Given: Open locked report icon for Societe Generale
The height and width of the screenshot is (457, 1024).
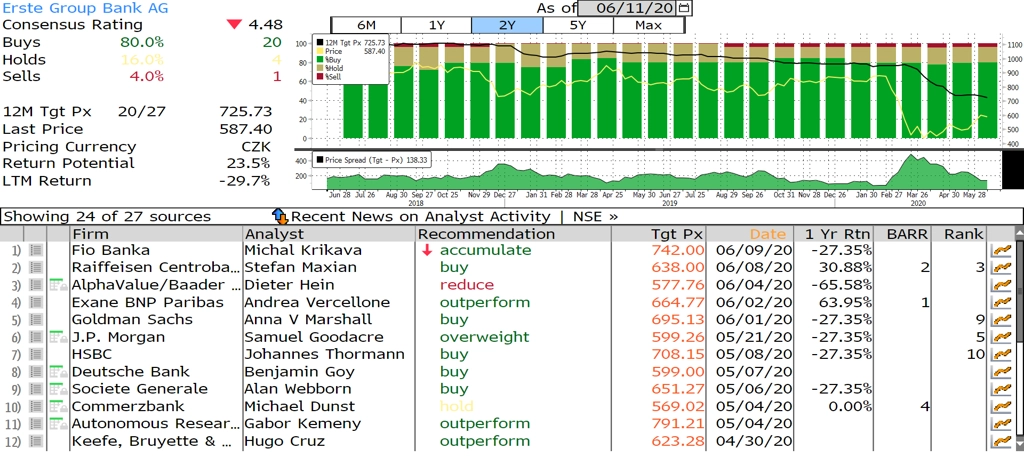Looking at the screenshot, I should 59,388.
